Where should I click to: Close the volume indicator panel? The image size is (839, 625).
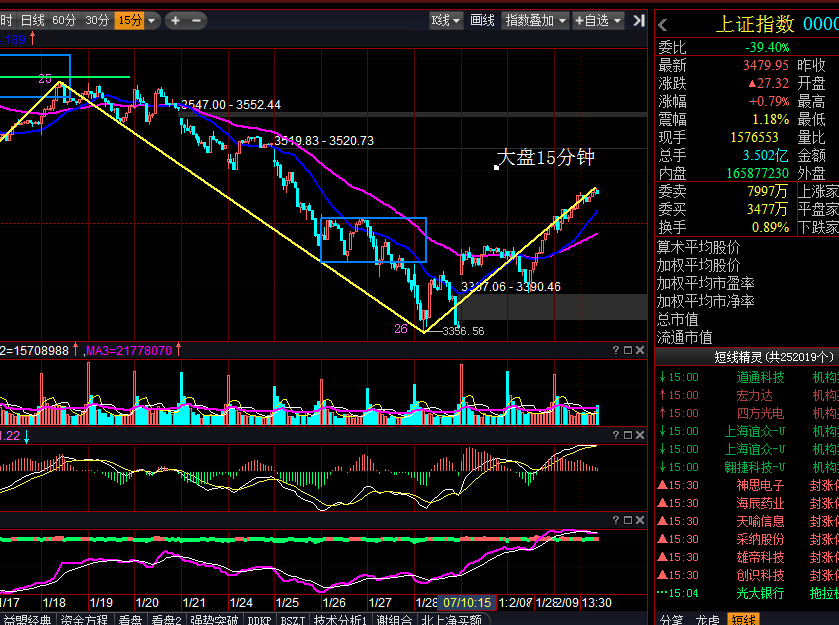640,350
